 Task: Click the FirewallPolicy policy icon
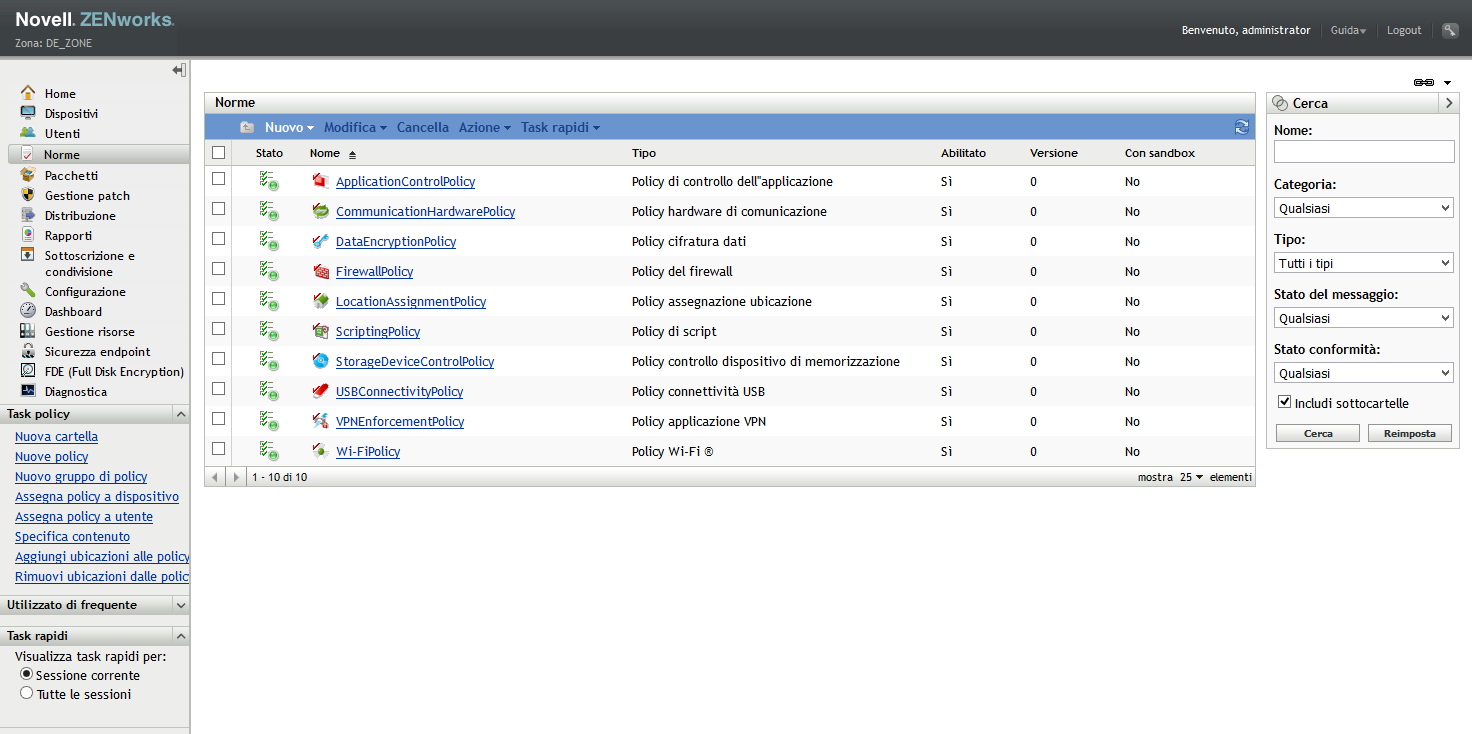click(321, 271)
